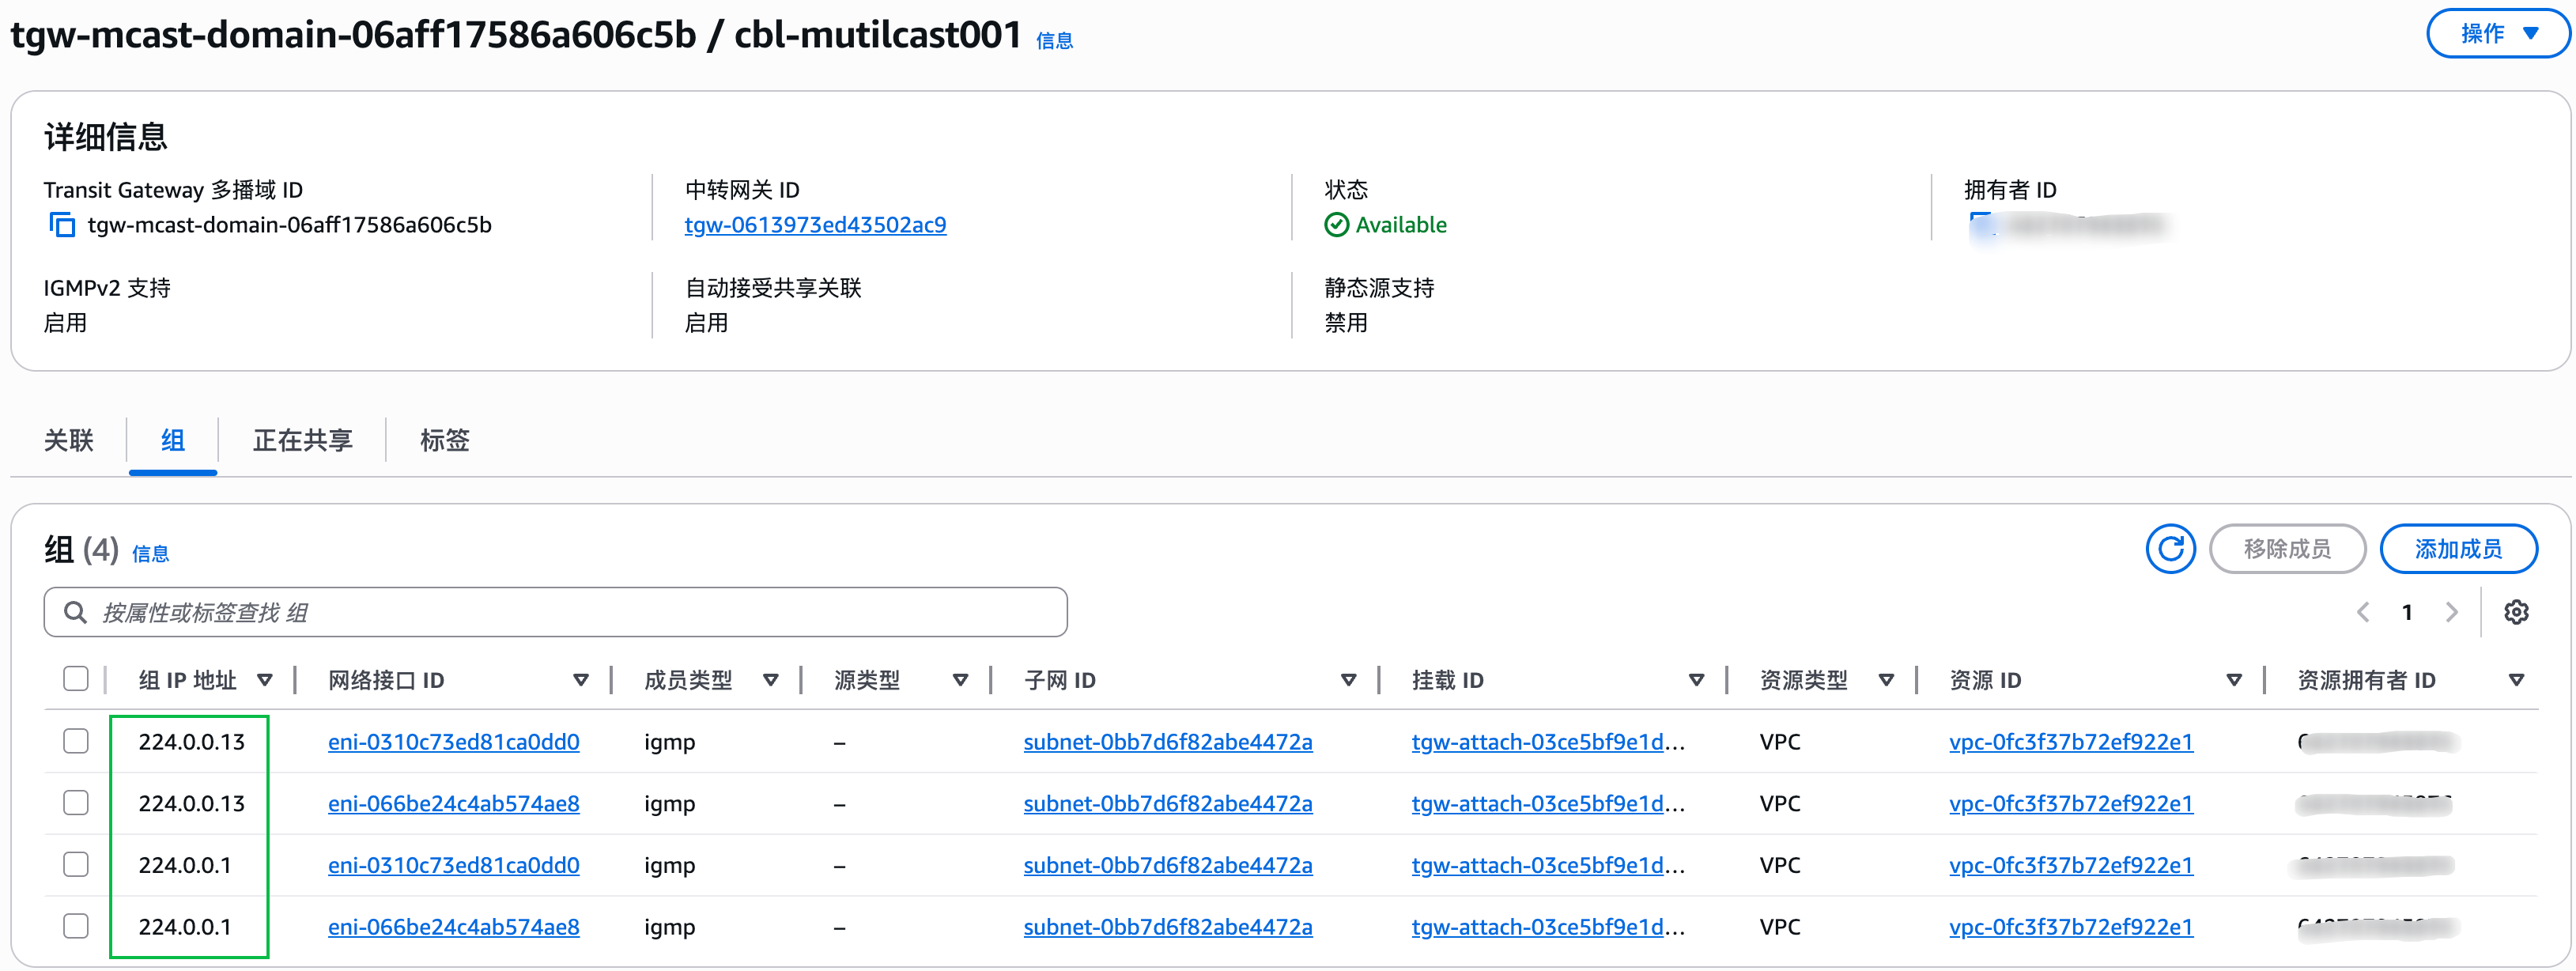Select first 224.0.0.13 row checkbox
The image size is (2576, 971).
click(76, 741)
